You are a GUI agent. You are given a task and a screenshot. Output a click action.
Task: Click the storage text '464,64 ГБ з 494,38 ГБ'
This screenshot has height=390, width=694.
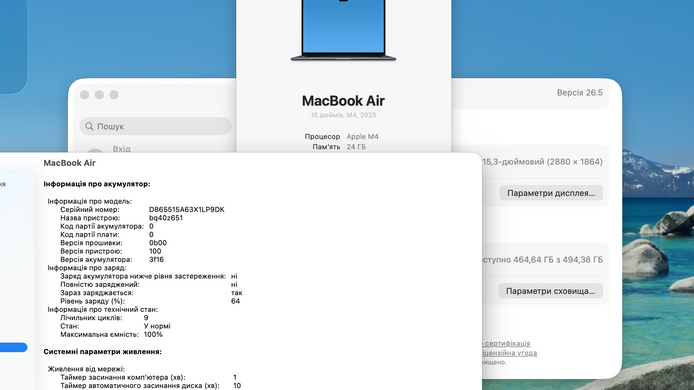(x=558, y=260)
